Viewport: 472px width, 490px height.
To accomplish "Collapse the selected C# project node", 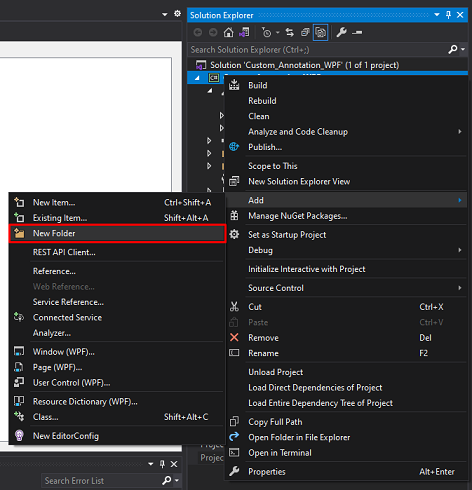I will point(197,78).
